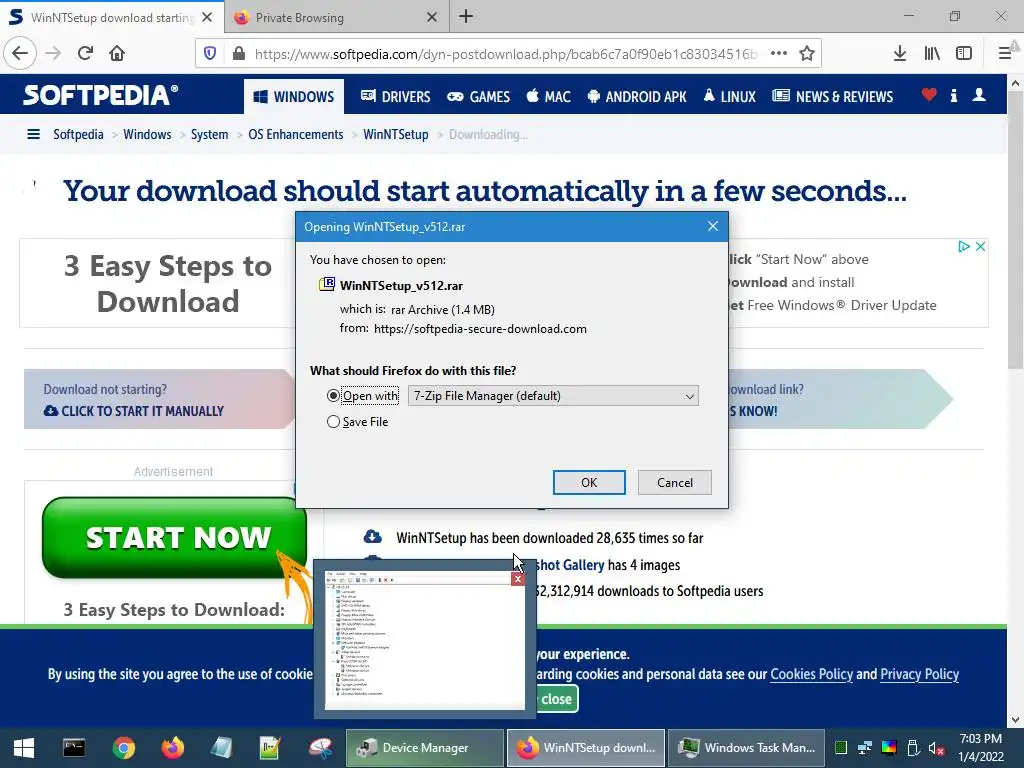Click the muted volume tray icon

[936, 748]
